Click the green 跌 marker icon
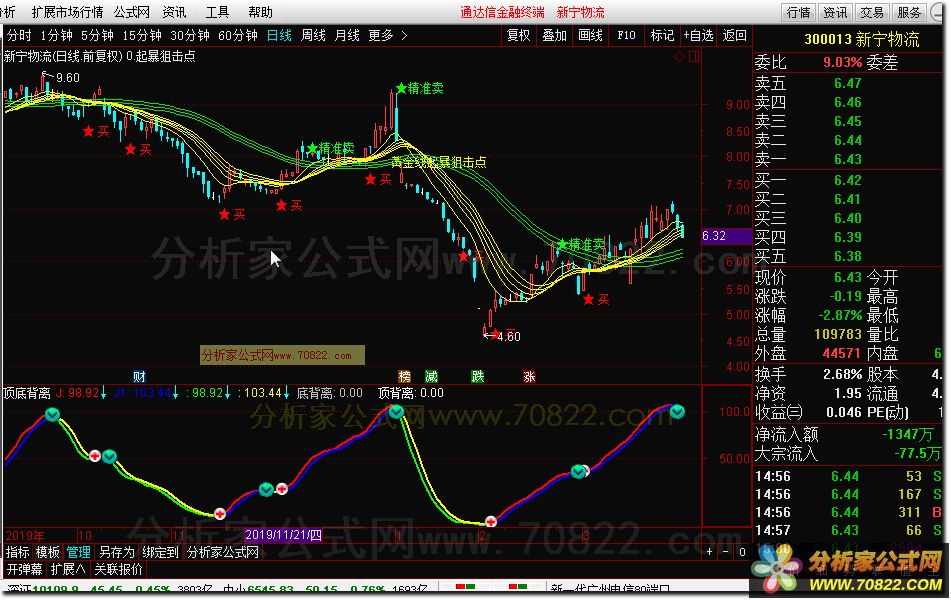 478,377
